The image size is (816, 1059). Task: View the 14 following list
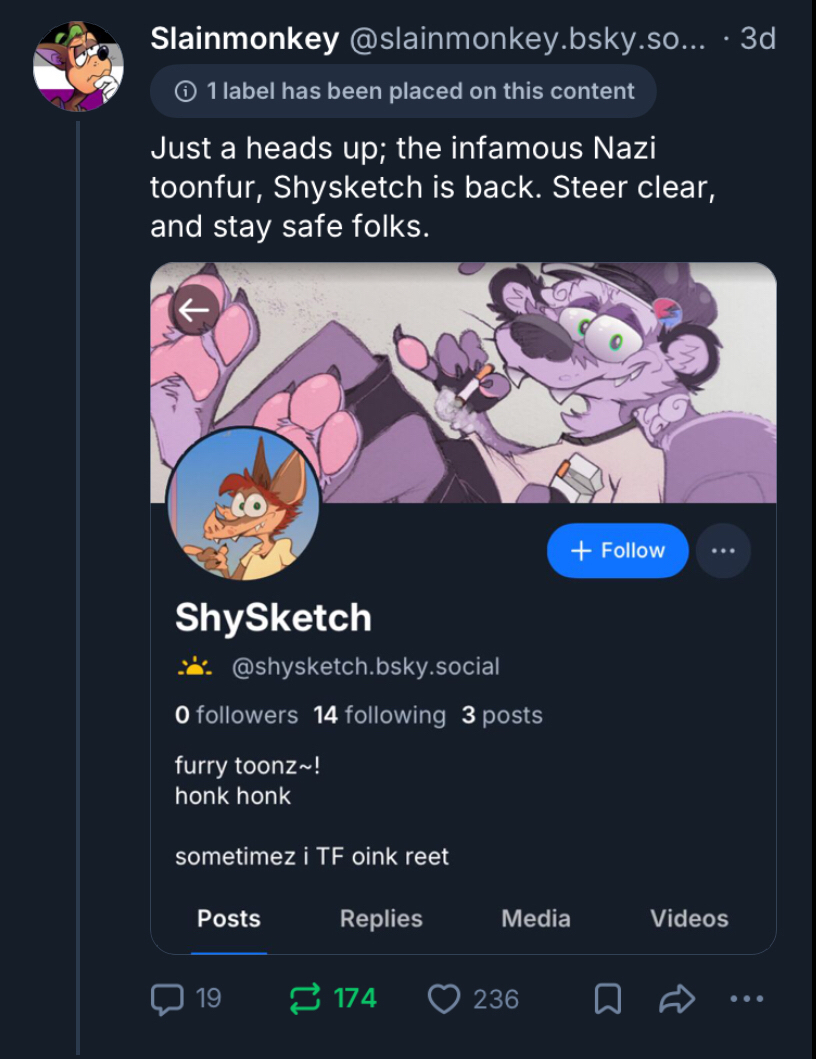[379, 715]
